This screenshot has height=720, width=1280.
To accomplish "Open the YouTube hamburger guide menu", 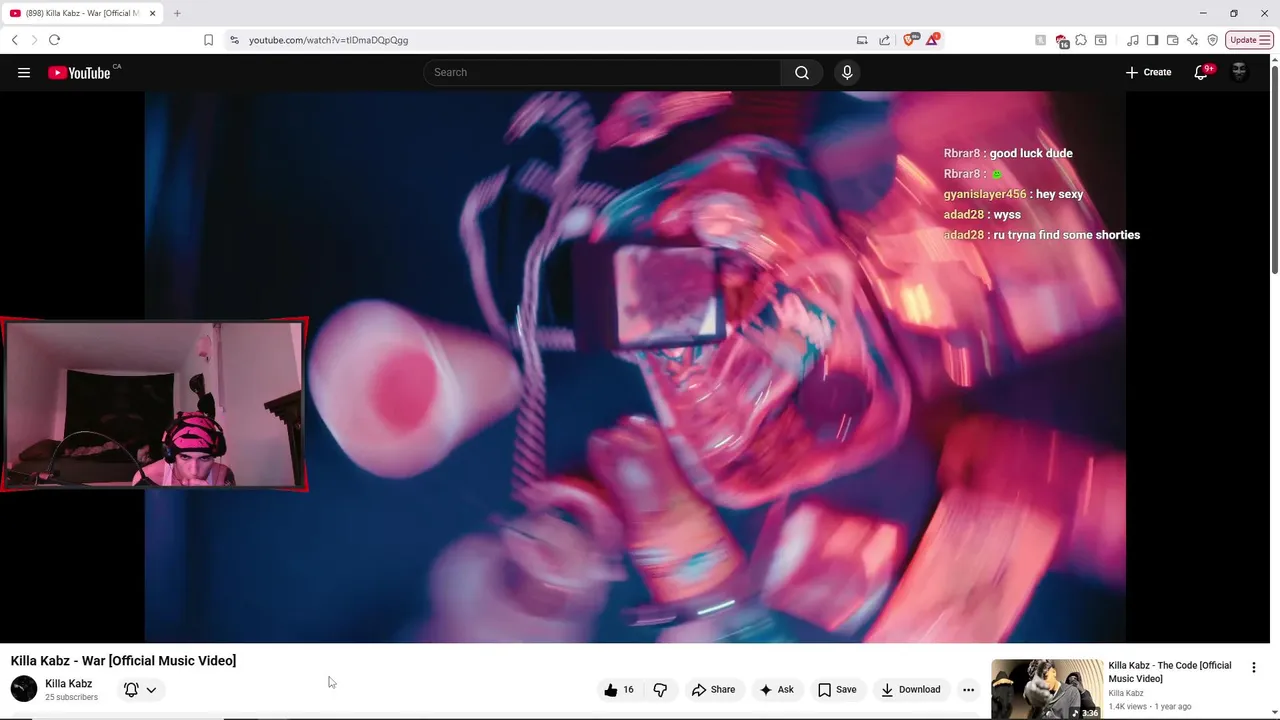I will point(24,72).
